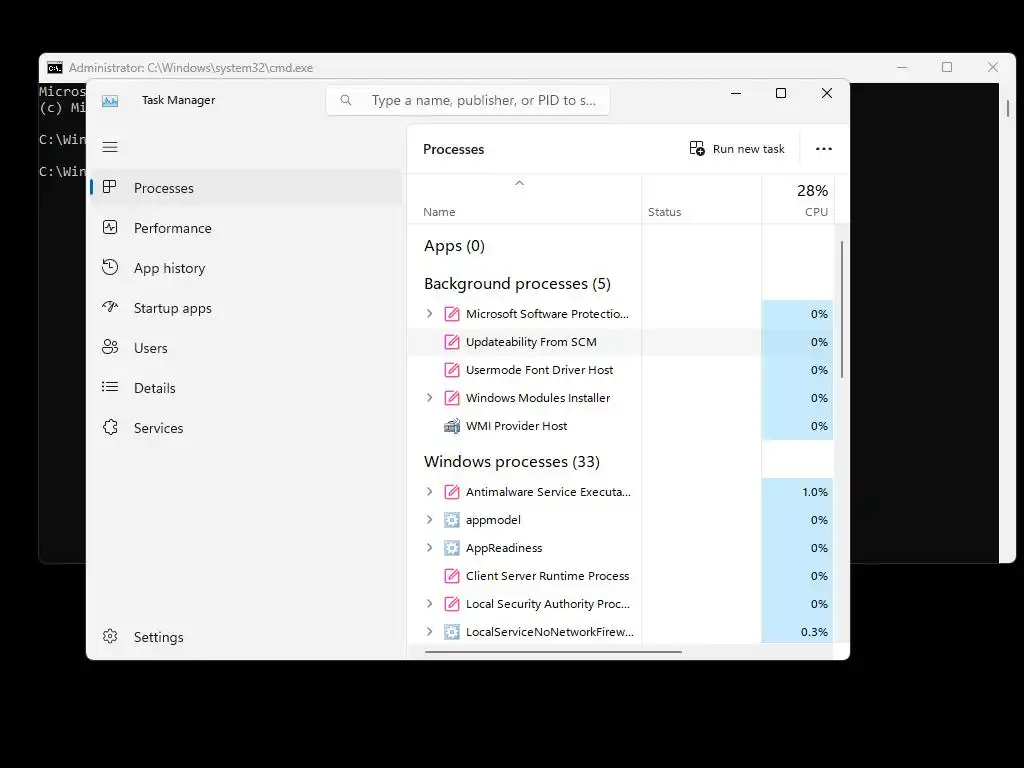Image resolution: width=1024 pixels, height=768 pixels.
Task: Expand Windows Modules Installer process group
Action: [x=429, y=398]
